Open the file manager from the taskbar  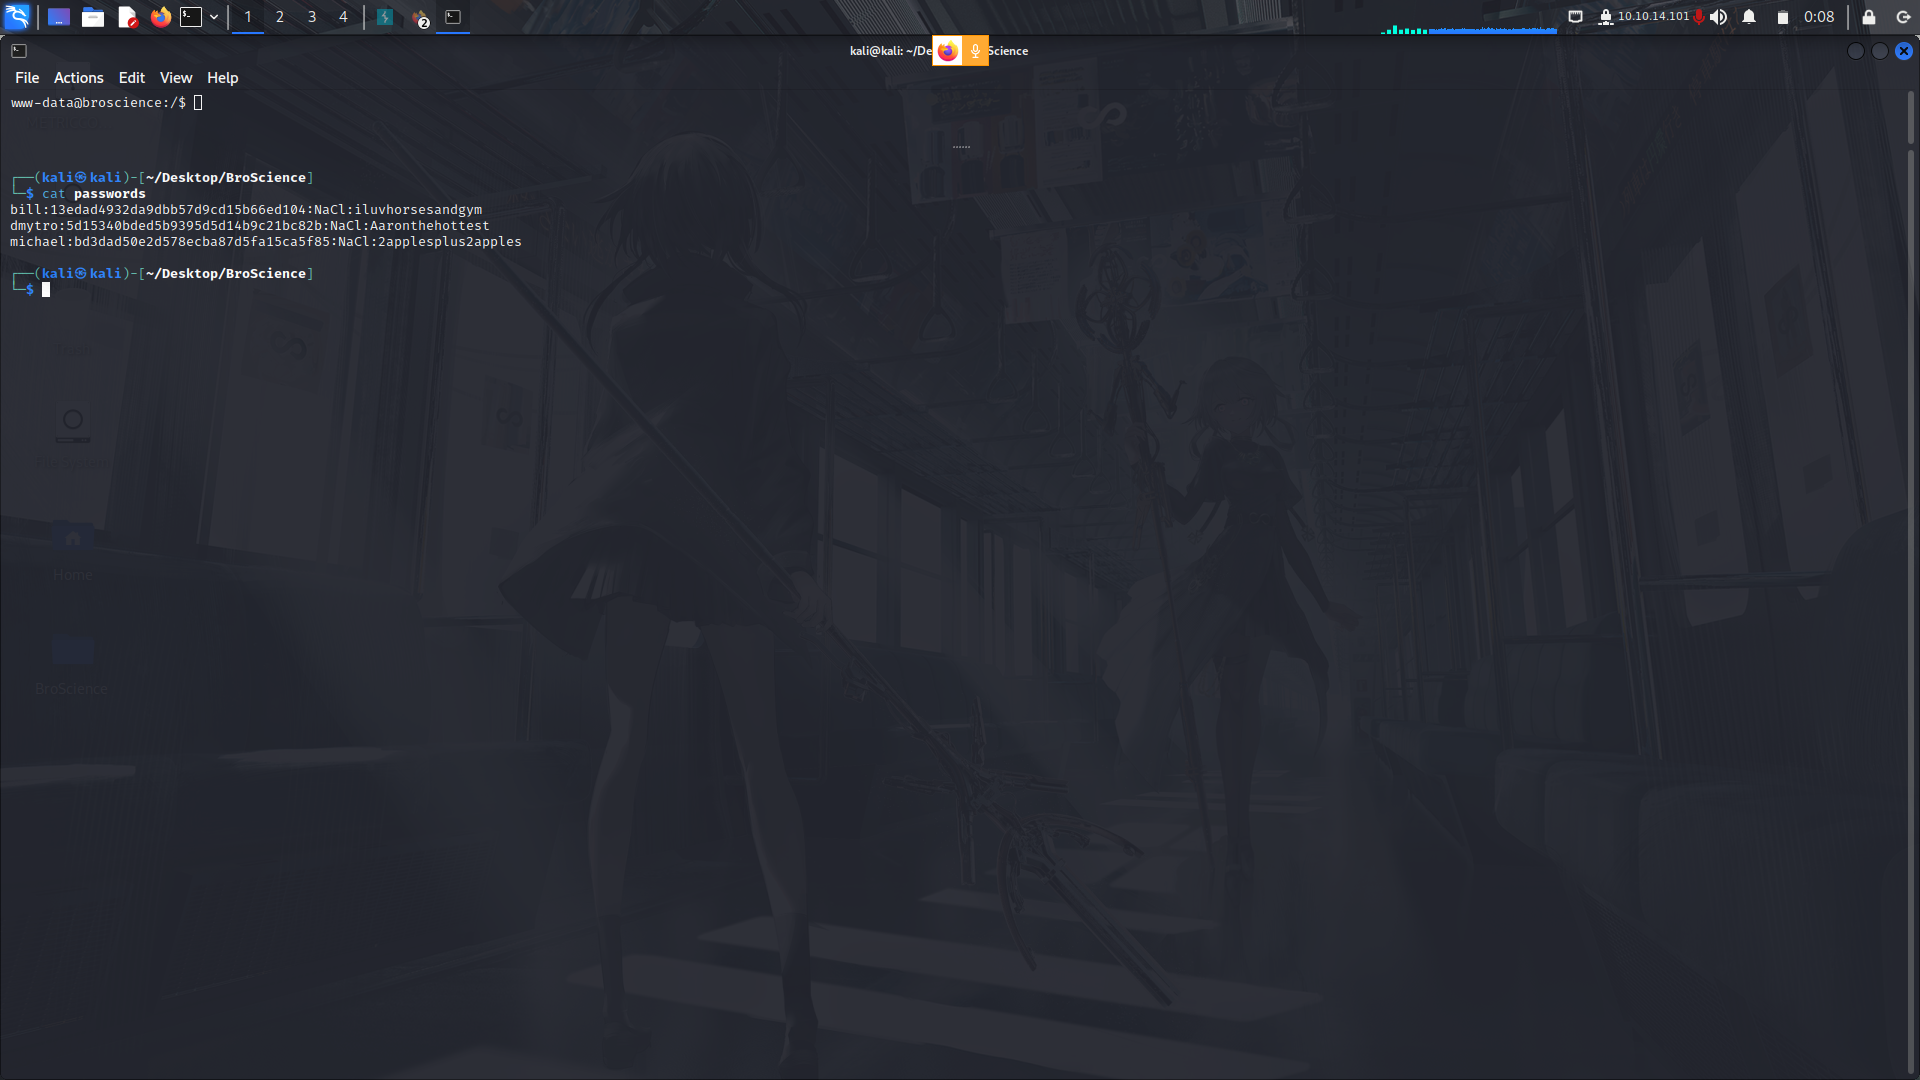click(x=93, y=16)
